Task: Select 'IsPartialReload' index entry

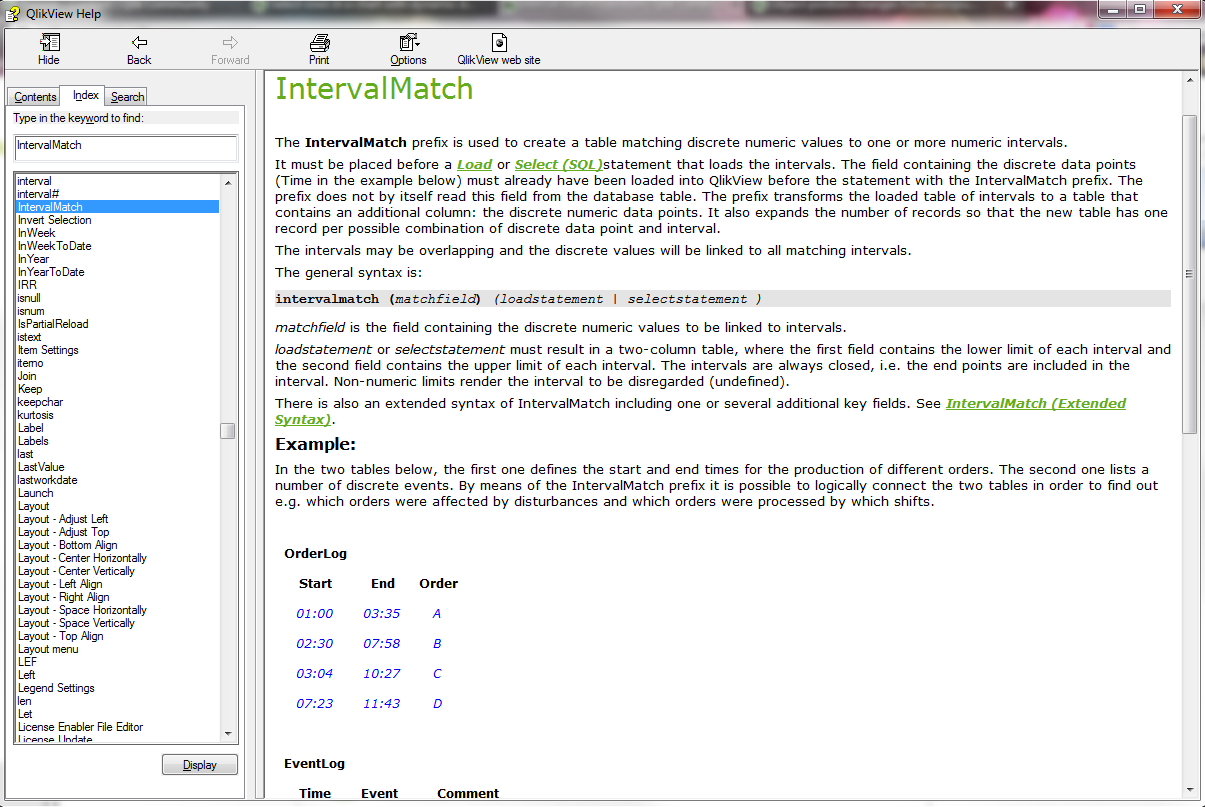Action: point(53,324)
